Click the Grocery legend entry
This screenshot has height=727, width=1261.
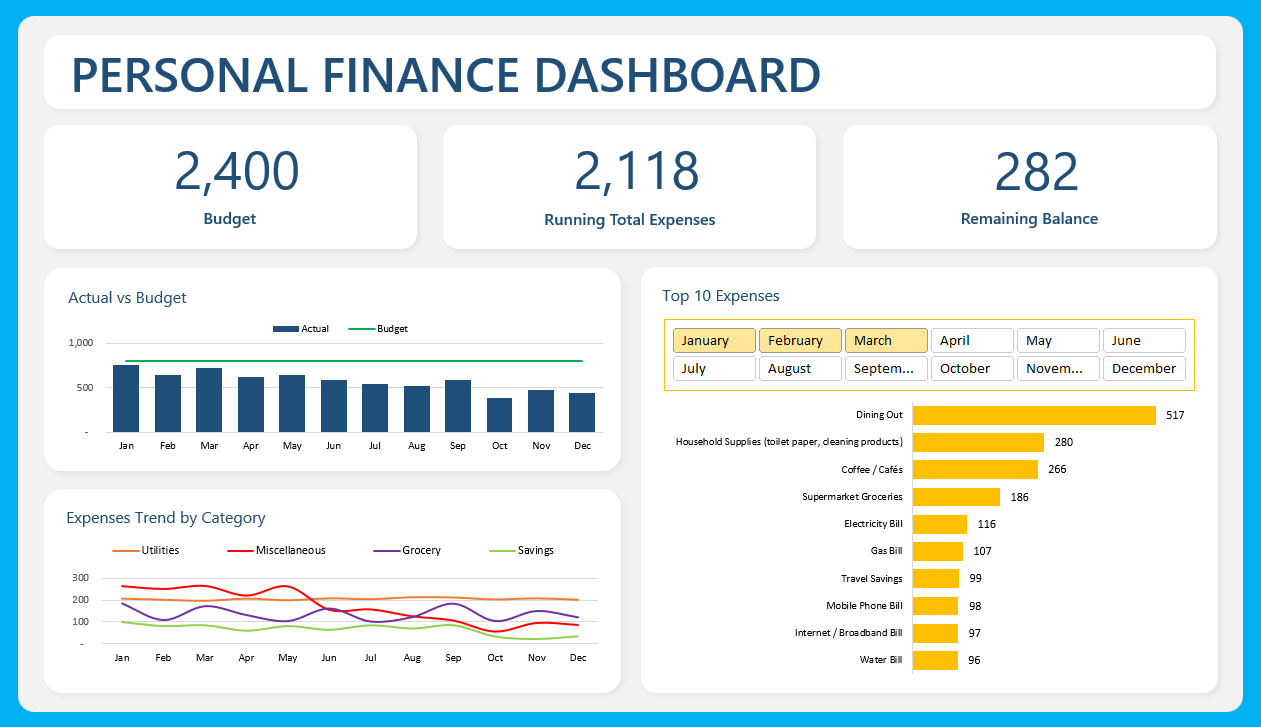coord(407,550)
